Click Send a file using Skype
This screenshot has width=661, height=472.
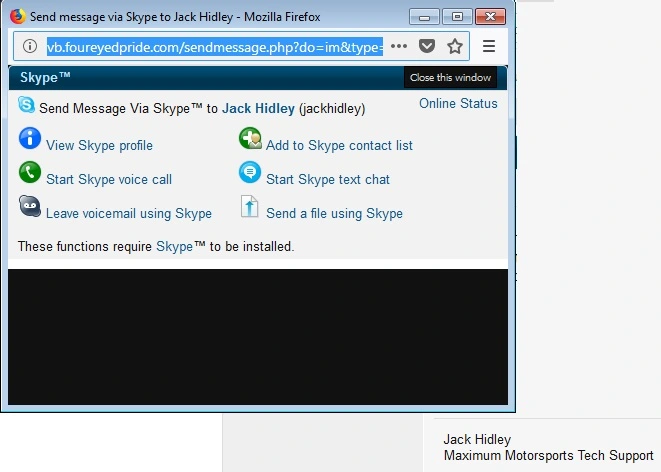click(x=334, y=213)
